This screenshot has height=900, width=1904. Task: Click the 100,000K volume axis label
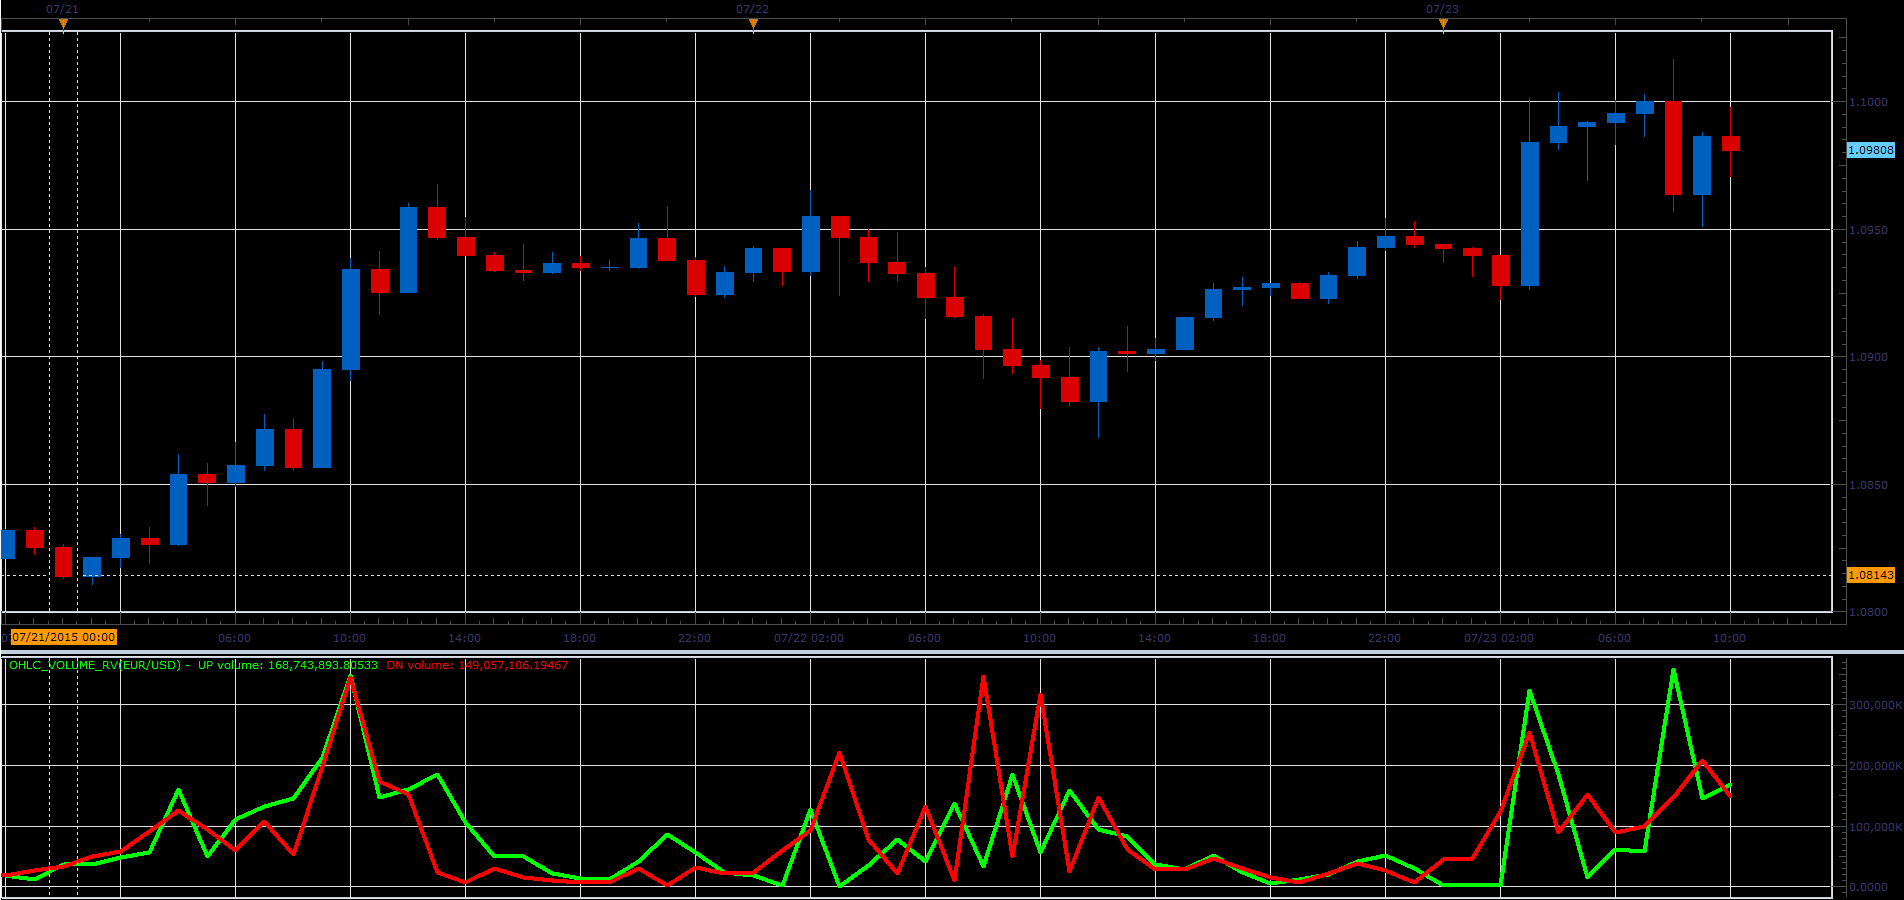(1875, 827)
